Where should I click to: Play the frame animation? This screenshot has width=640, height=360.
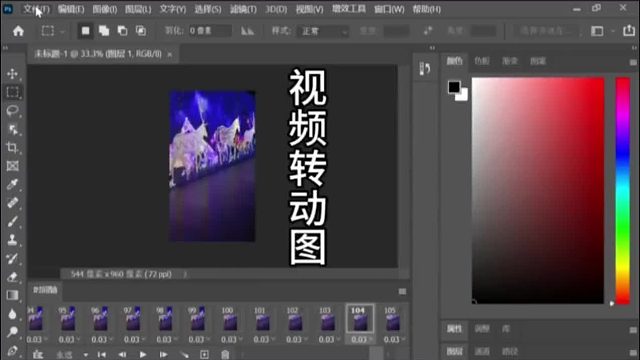pyautogui.click(x=142, y=354)
